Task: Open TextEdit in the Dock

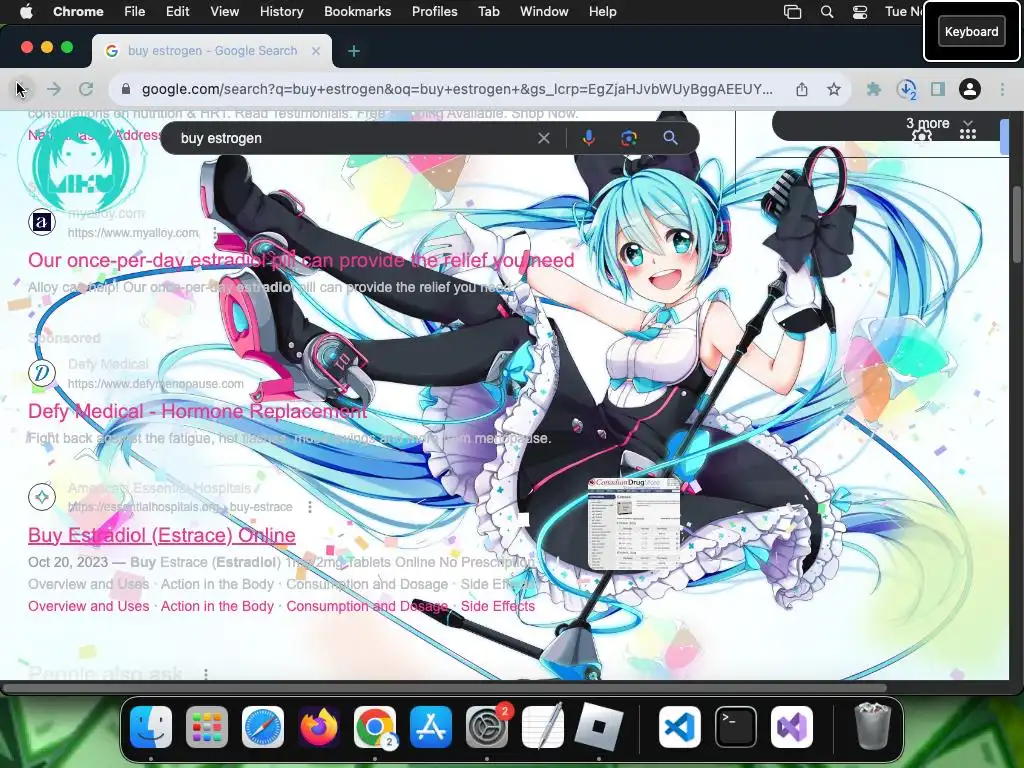Action: (x=543, y=727)
